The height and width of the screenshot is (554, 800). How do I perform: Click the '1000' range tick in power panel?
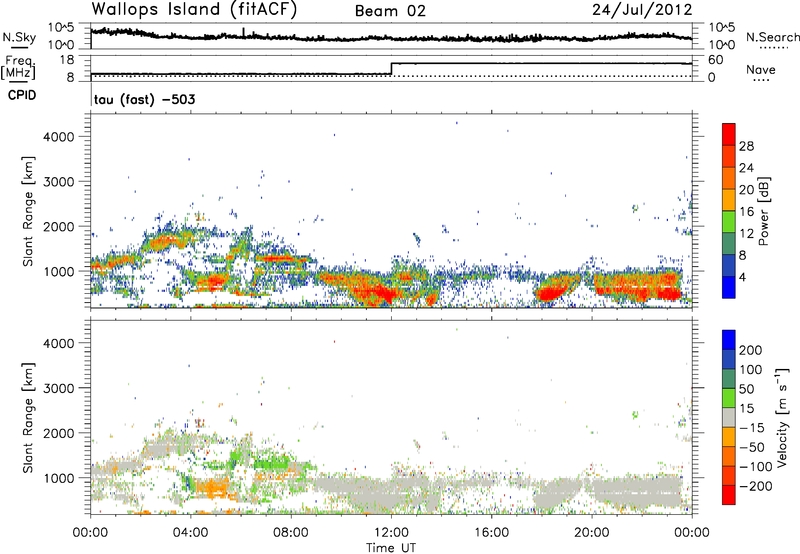click(x=59, y=271)
